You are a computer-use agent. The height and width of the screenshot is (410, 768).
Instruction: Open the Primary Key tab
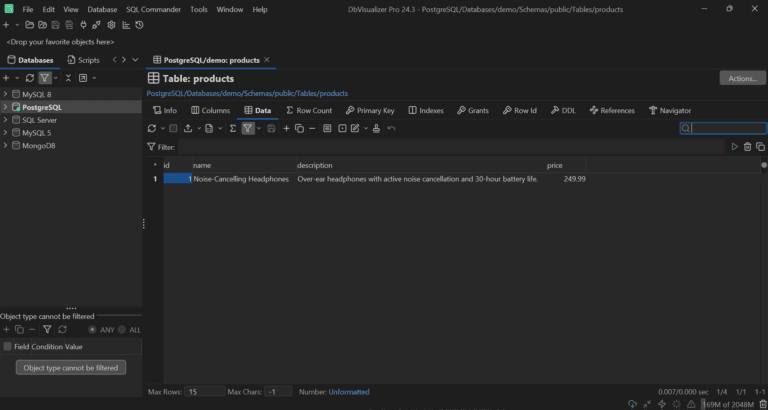370,111
